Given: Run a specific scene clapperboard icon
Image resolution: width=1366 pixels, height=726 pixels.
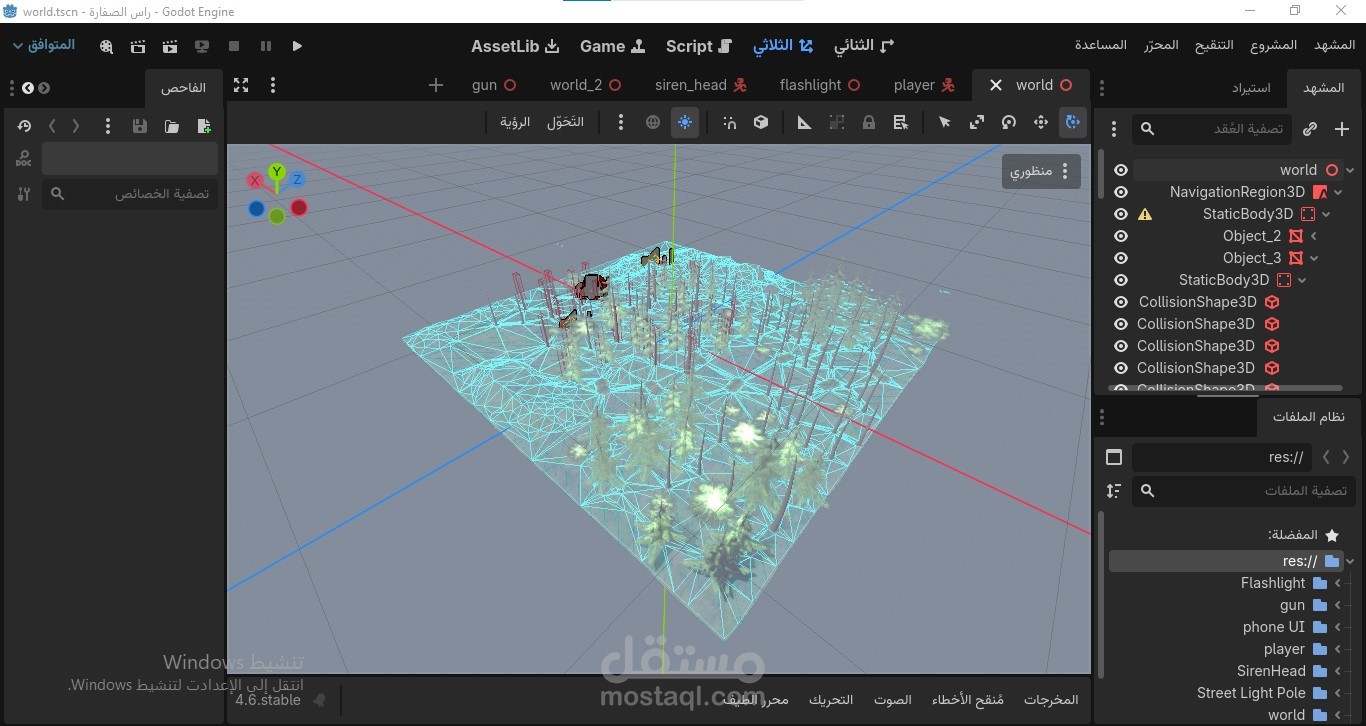Looking at the screenshot, I should [139, 46].
